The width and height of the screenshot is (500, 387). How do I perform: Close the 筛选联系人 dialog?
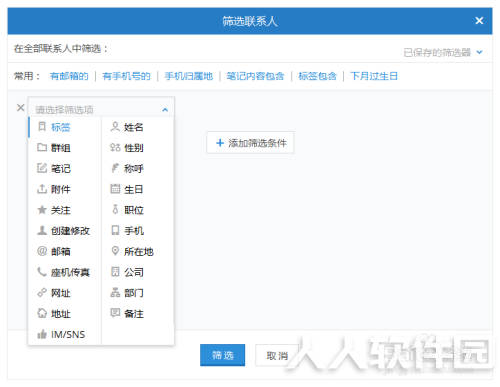click(479, 21)
